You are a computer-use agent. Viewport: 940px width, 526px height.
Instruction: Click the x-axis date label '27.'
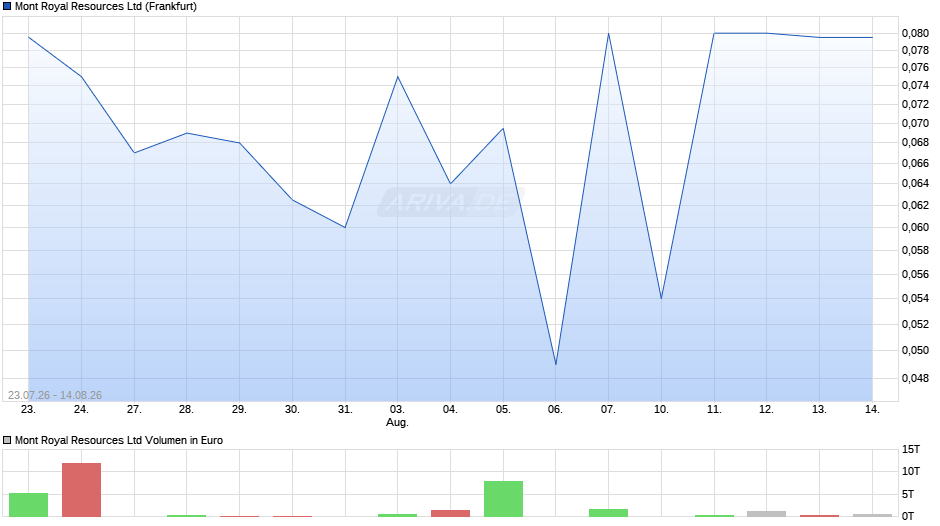pos(134,410)
